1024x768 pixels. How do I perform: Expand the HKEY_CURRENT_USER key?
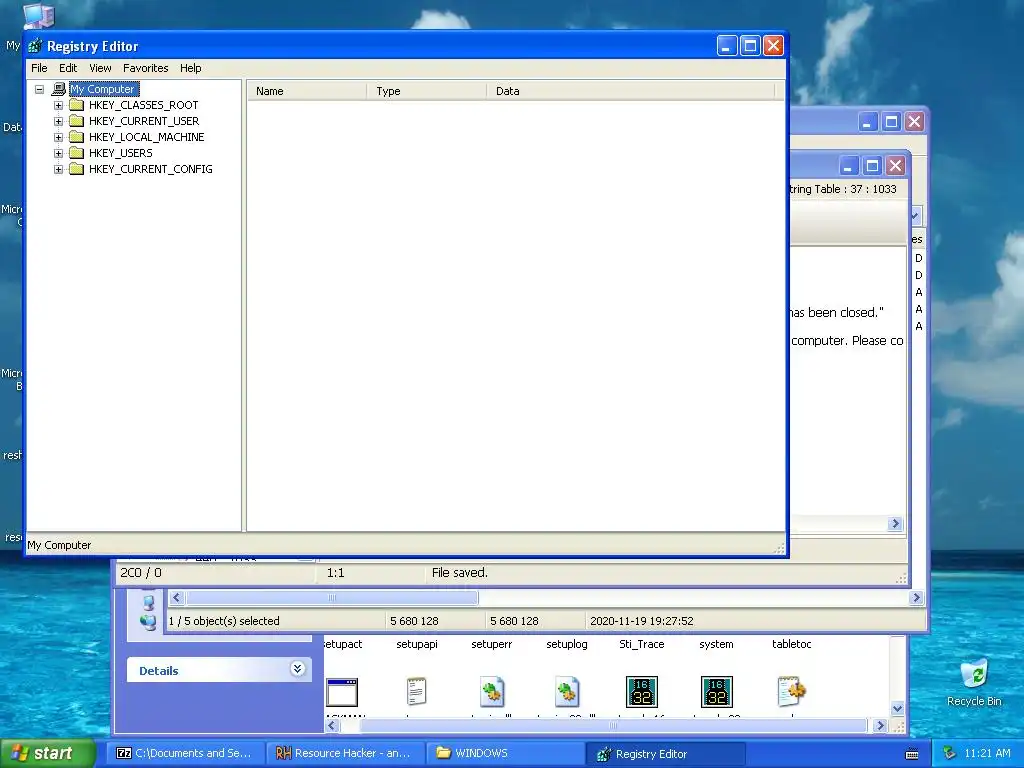pos(58,121)
